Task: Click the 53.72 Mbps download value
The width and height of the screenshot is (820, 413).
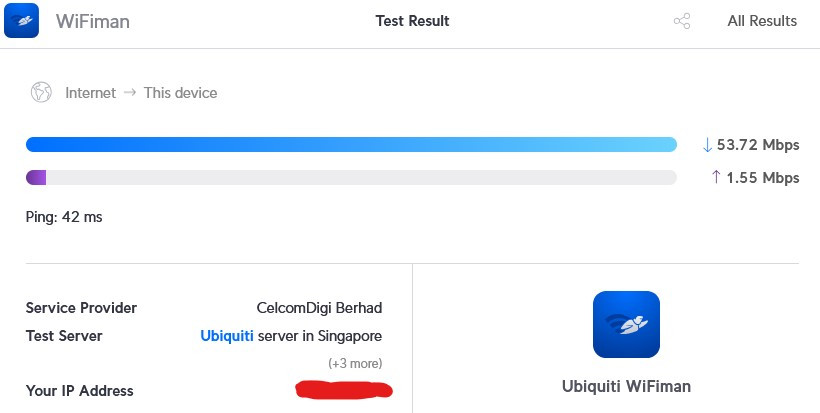Action: click(758, 145)
